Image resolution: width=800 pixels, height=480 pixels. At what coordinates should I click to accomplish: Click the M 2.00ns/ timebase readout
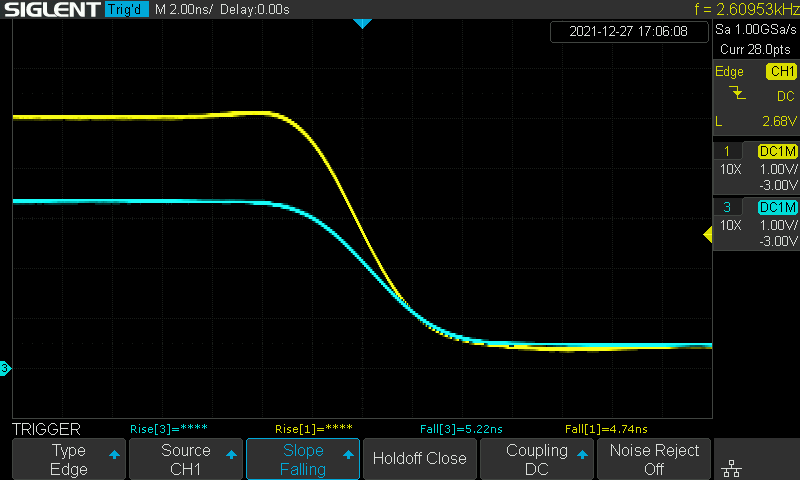(184, 9)
